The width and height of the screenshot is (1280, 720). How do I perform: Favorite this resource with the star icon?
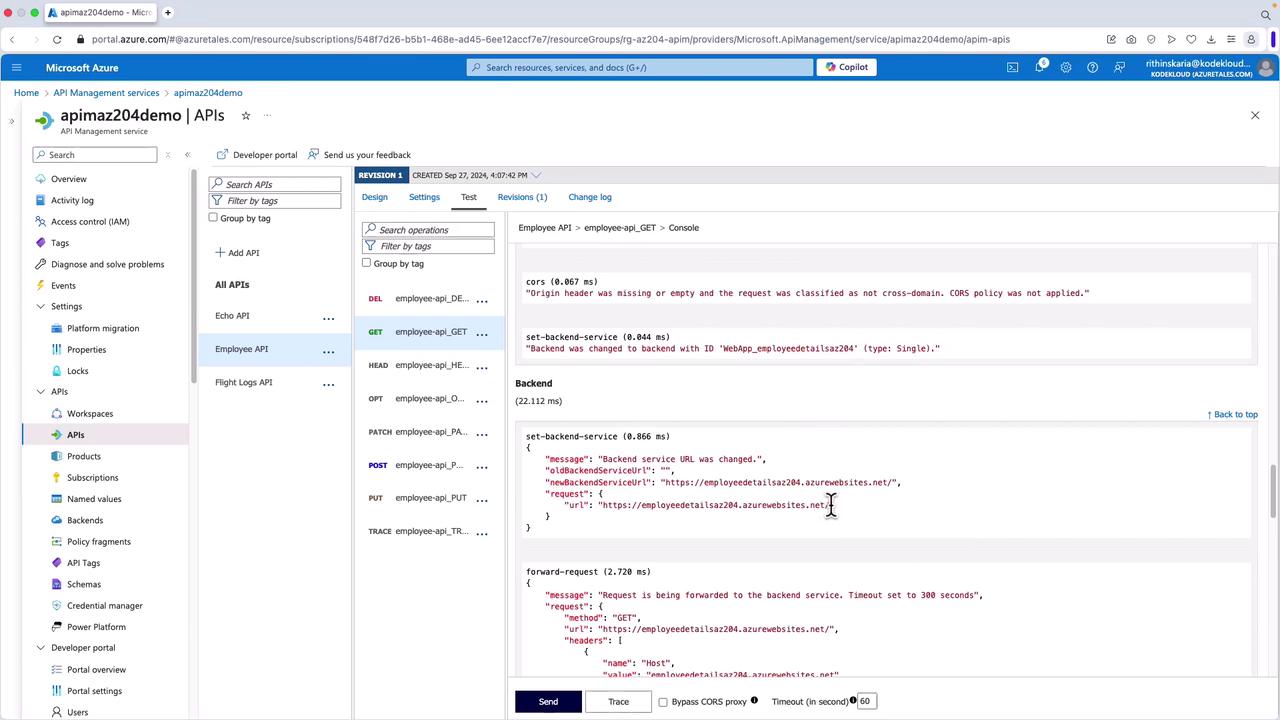(246, 116)
